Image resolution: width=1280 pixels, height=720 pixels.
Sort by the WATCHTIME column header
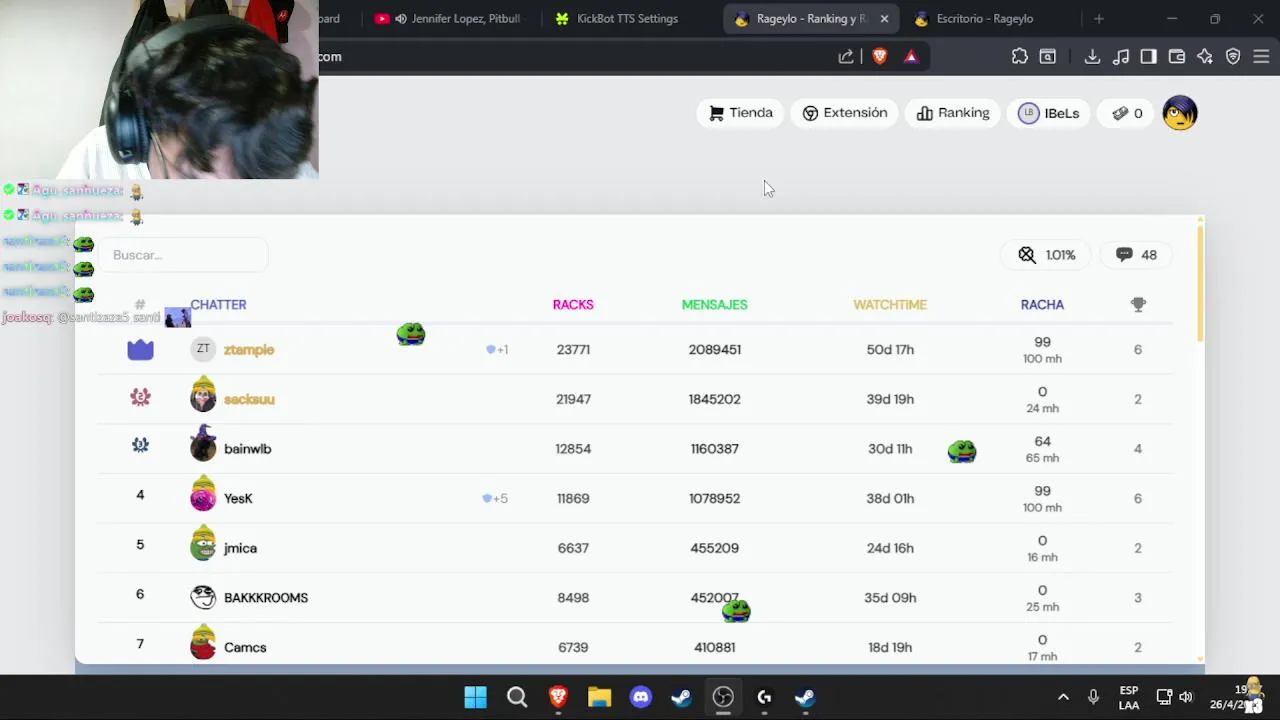[890, 305]
